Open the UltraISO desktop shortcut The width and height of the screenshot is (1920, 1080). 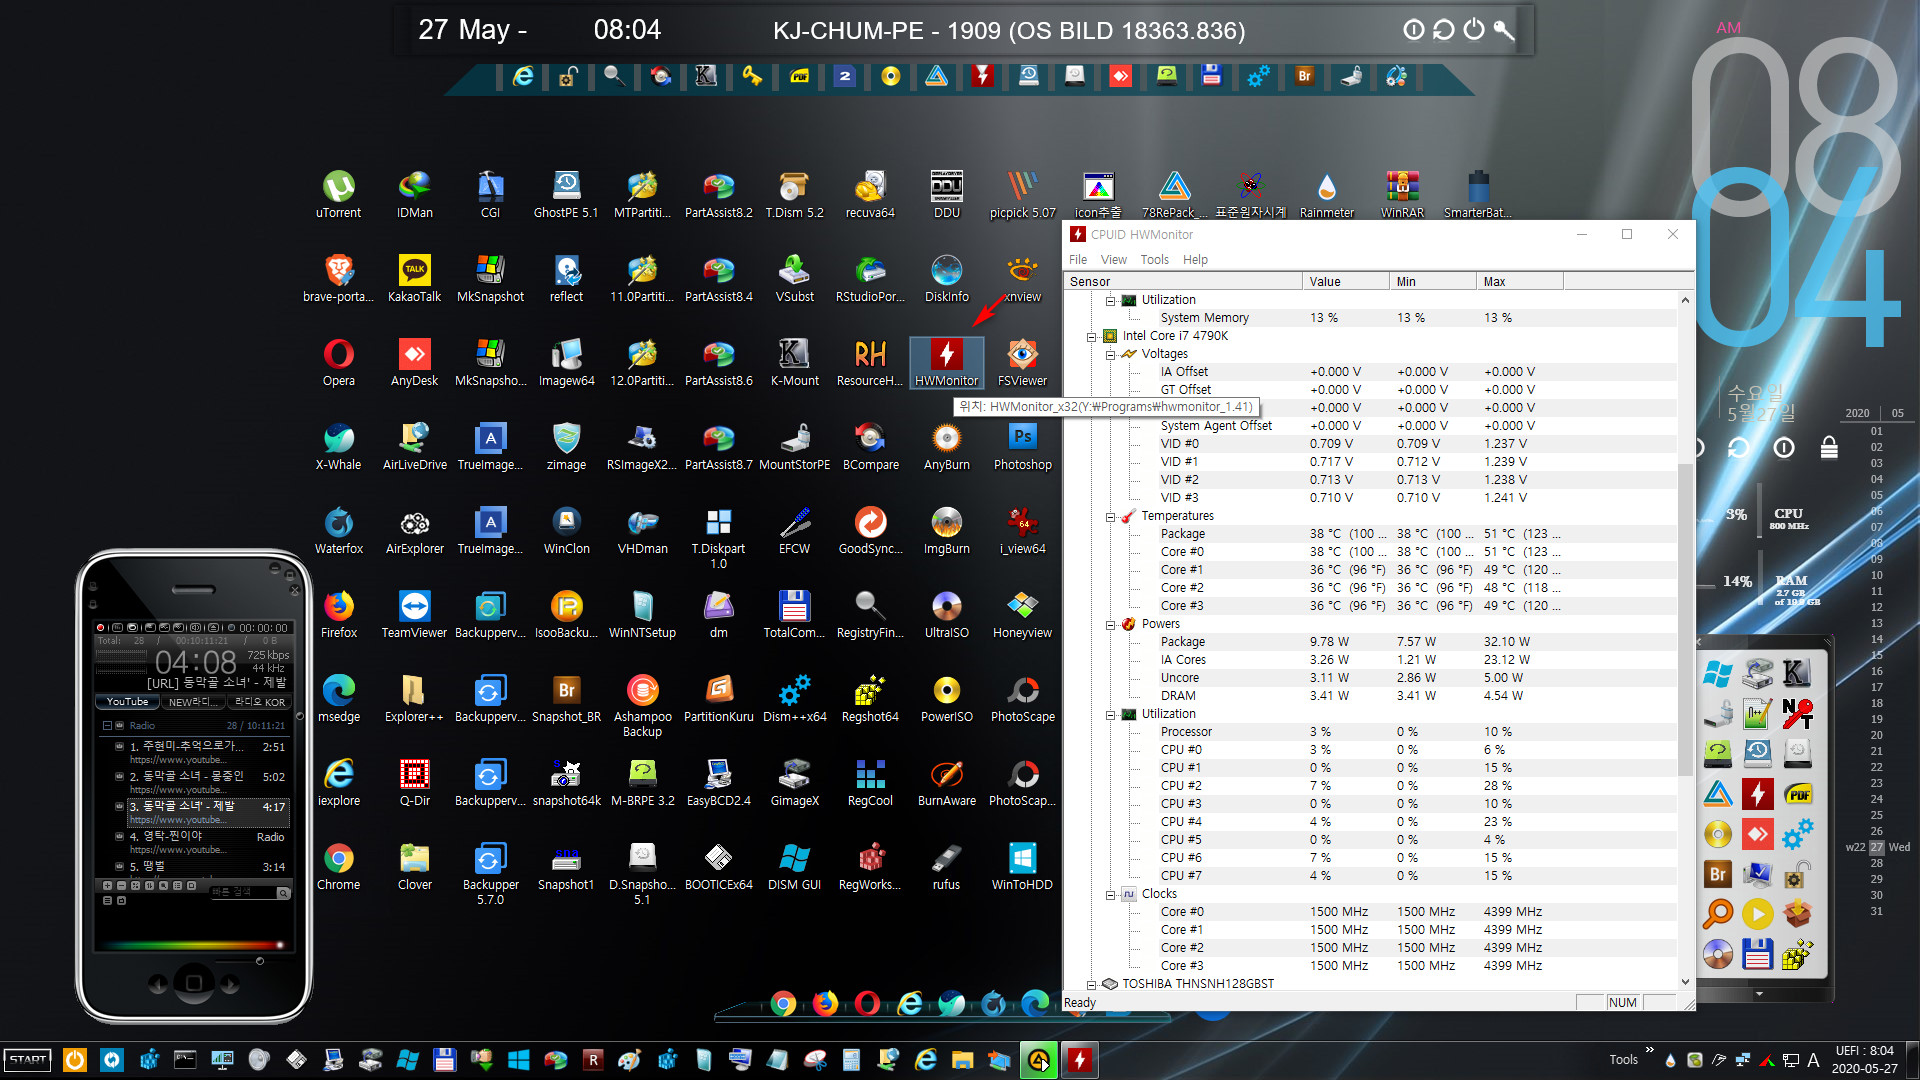946,614
